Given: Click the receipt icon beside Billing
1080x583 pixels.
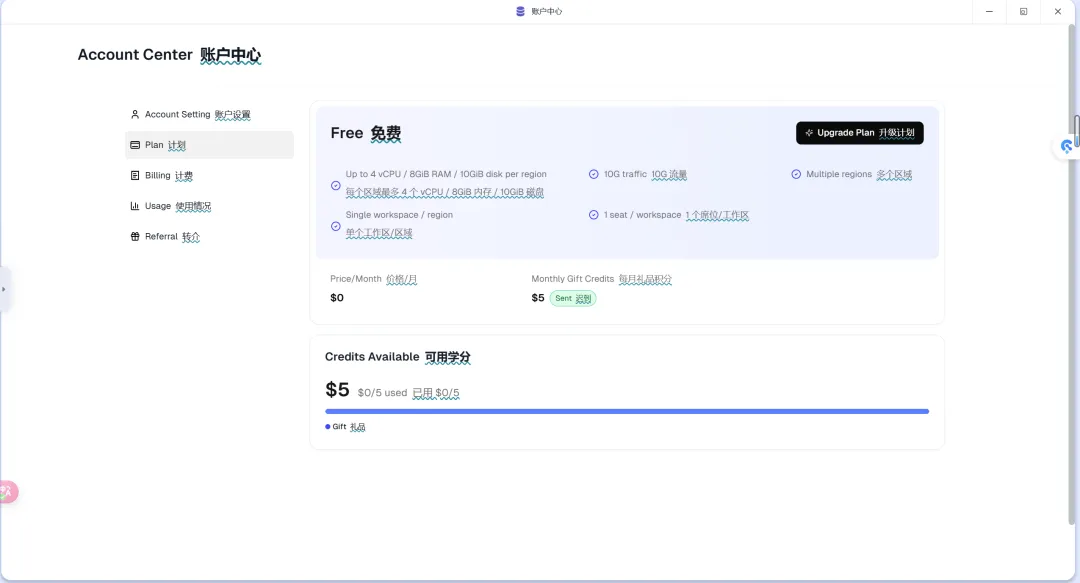Looking at the screenshot, I should pyautogui.click(x=135, y=176).
